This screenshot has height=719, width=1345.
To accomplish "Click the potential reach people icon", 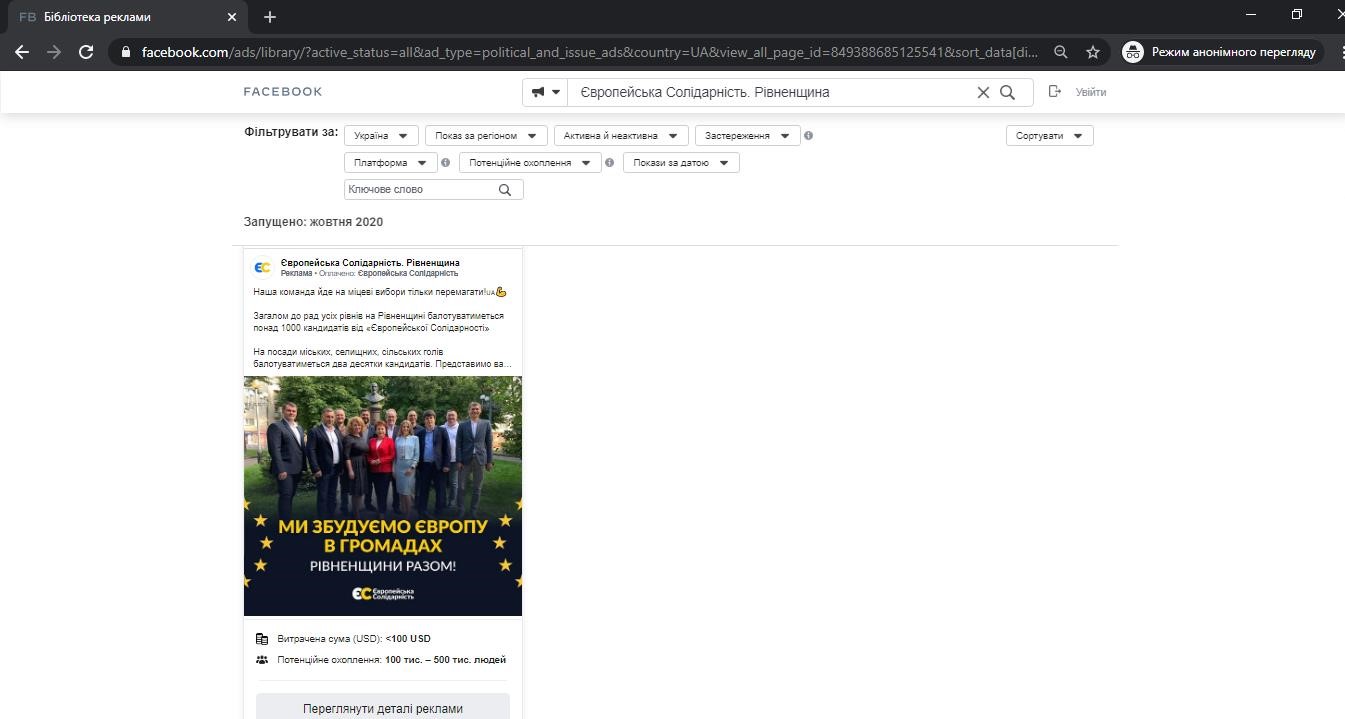I will coord(262,660).
